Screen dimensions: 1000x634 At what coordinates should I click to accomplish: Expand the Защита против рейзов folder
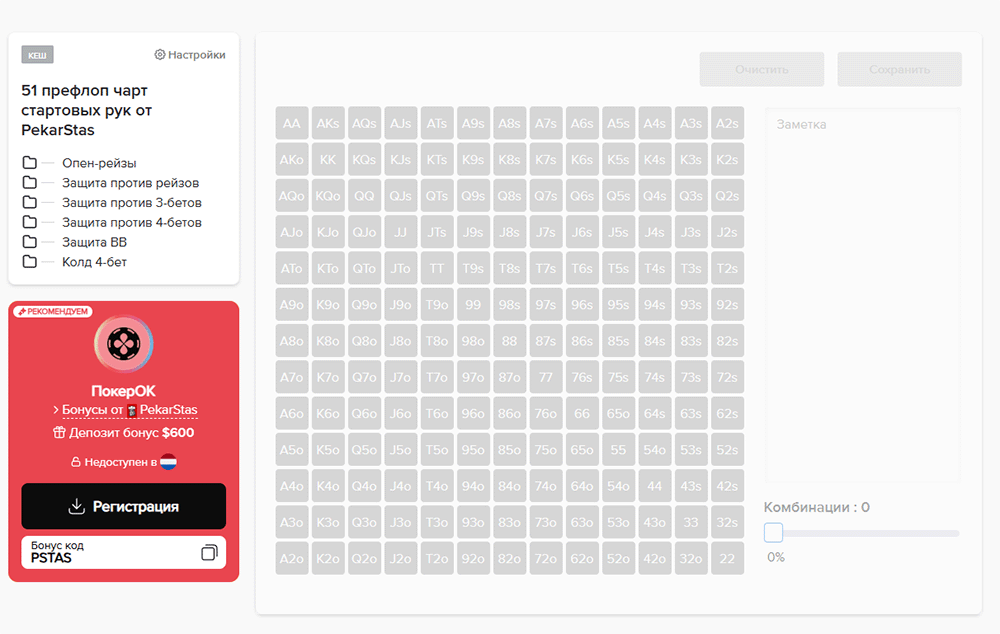click(x=130, y=183)
